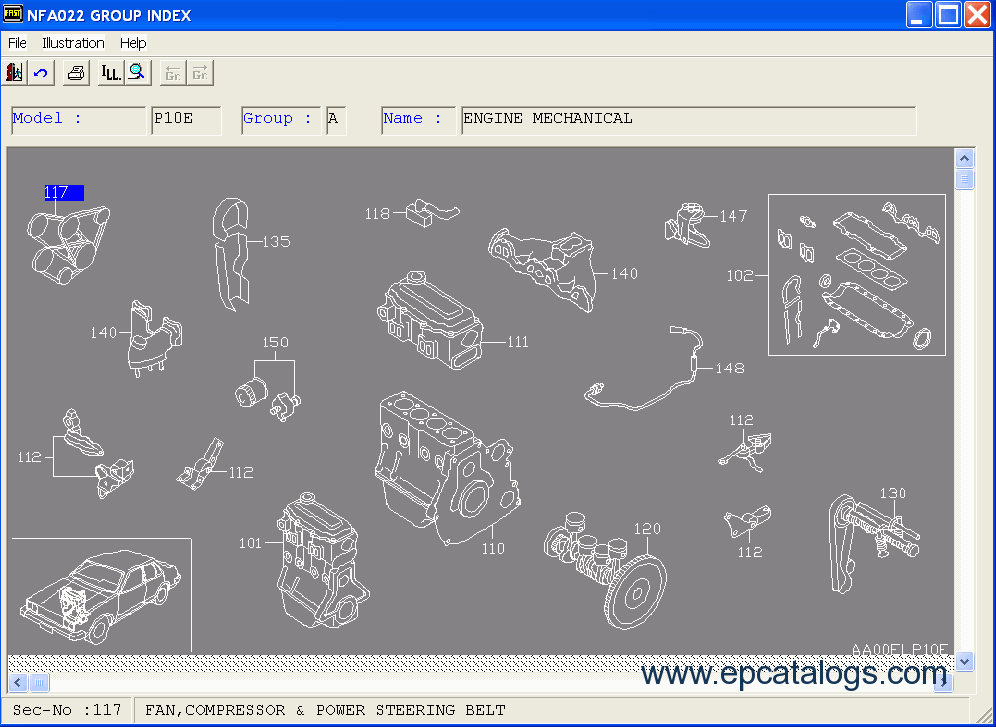Click the blue undo arrow icon
The height and width of the screenshot is (727, 996).
(41, 73)
